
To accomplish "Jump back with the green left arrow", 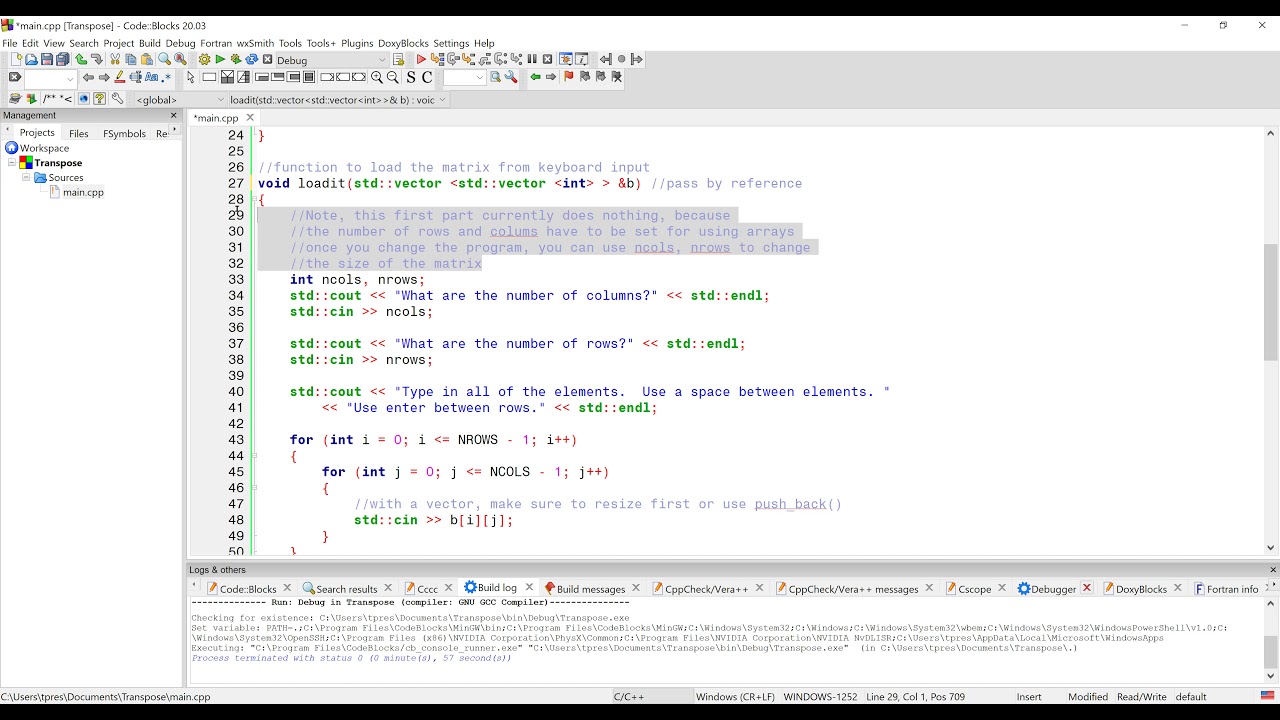I will (535, 77).
